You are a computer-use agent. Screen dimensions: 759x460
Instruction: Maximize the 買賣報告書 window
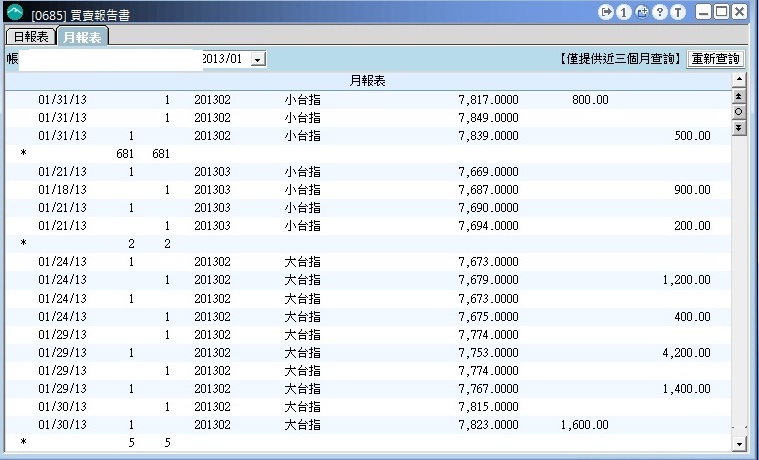click(x=721, y=12)
